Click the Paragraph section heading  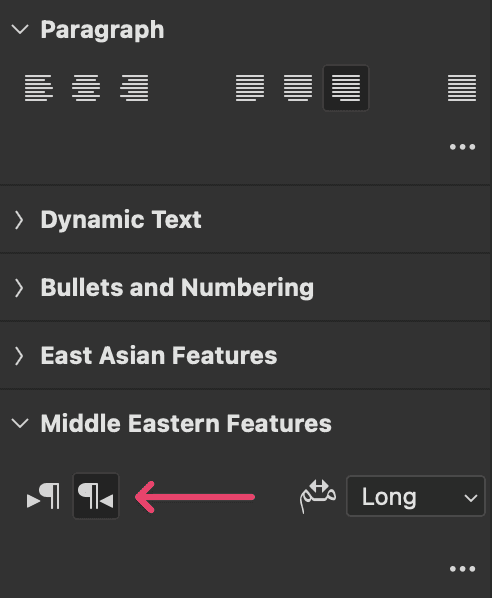[x=102, y=30]
